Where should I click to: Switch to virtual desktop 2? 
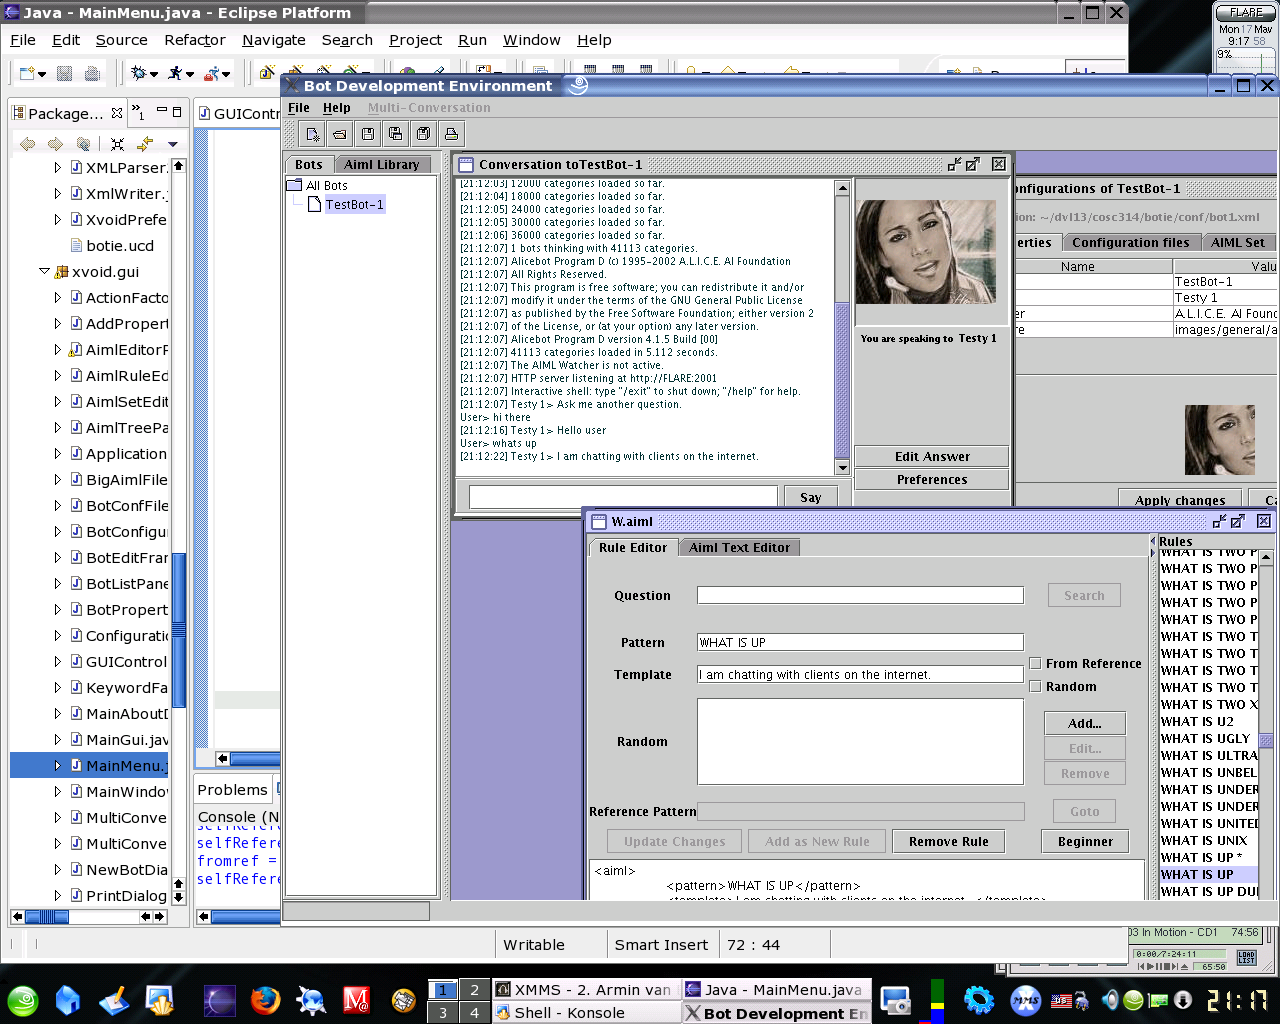[x=474, y=990]
